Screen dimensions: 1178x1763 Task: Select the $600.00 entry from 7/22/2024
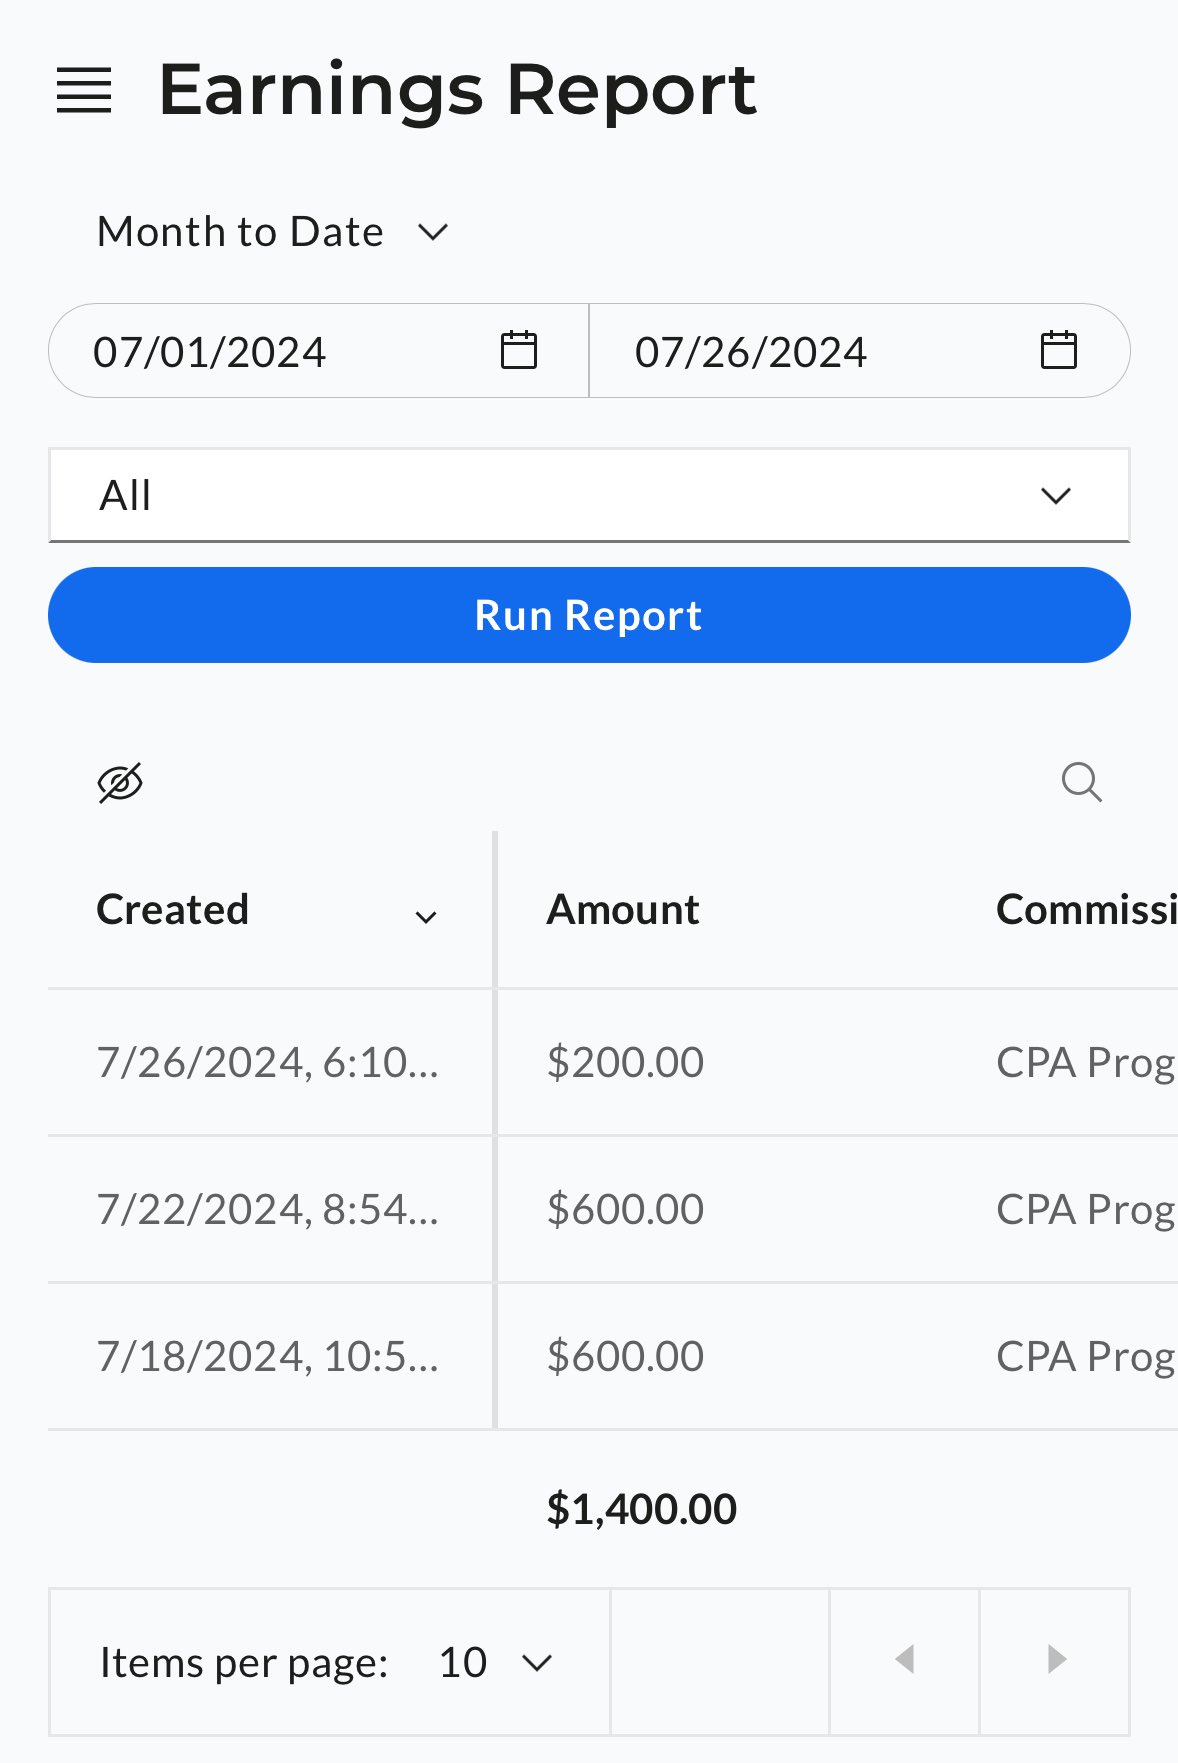625,1209
